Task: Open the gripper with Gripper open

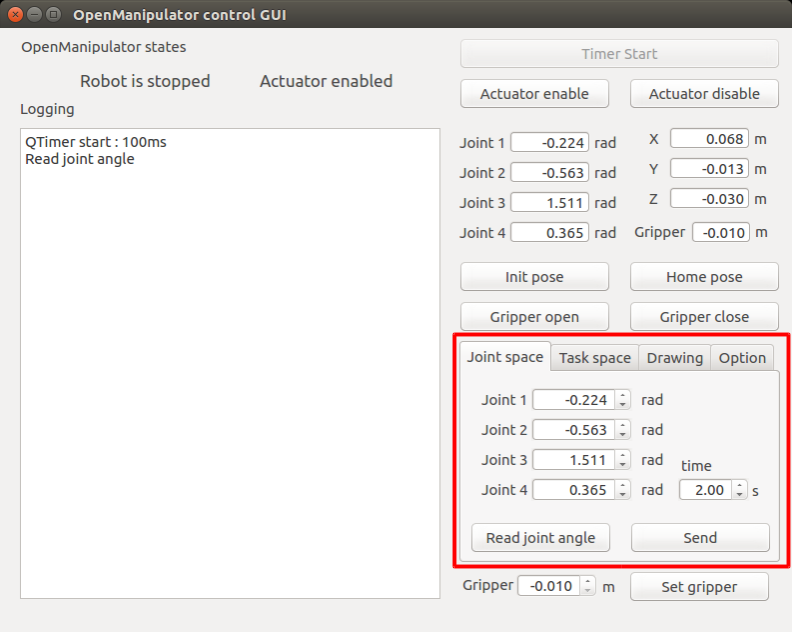Action: [534, 317]
